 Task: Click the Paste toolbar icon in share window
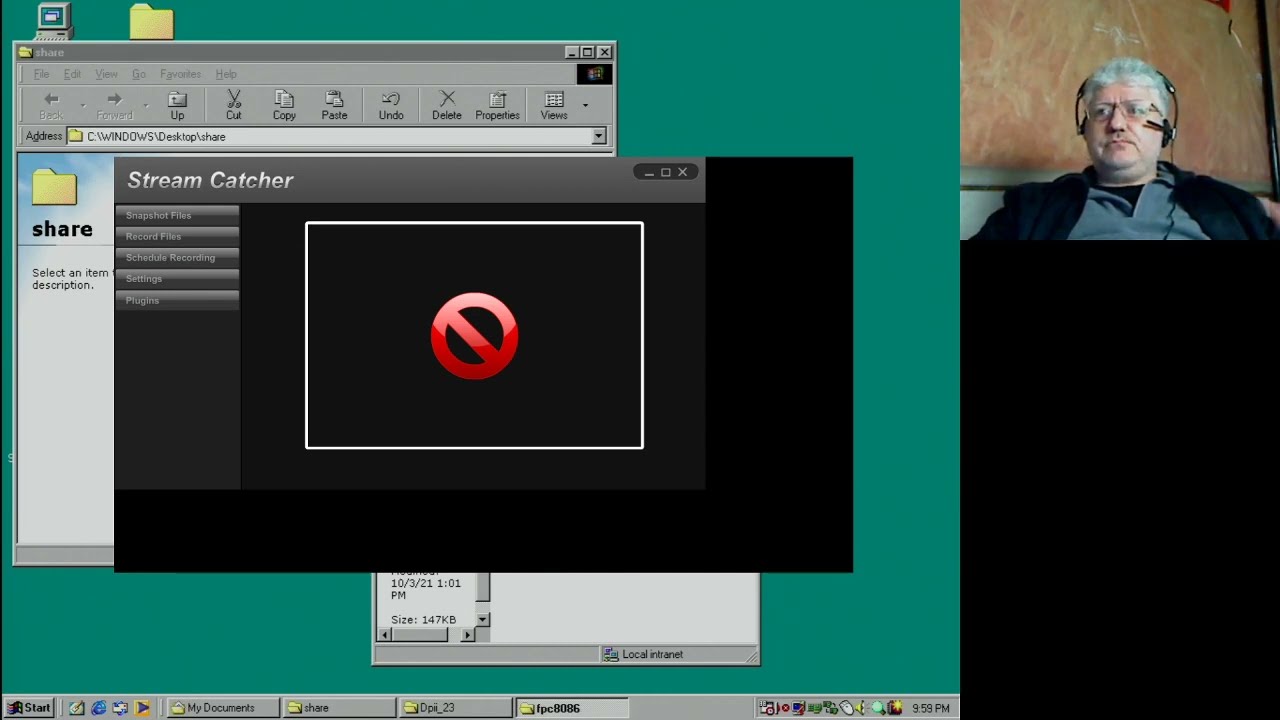point(334,105)
